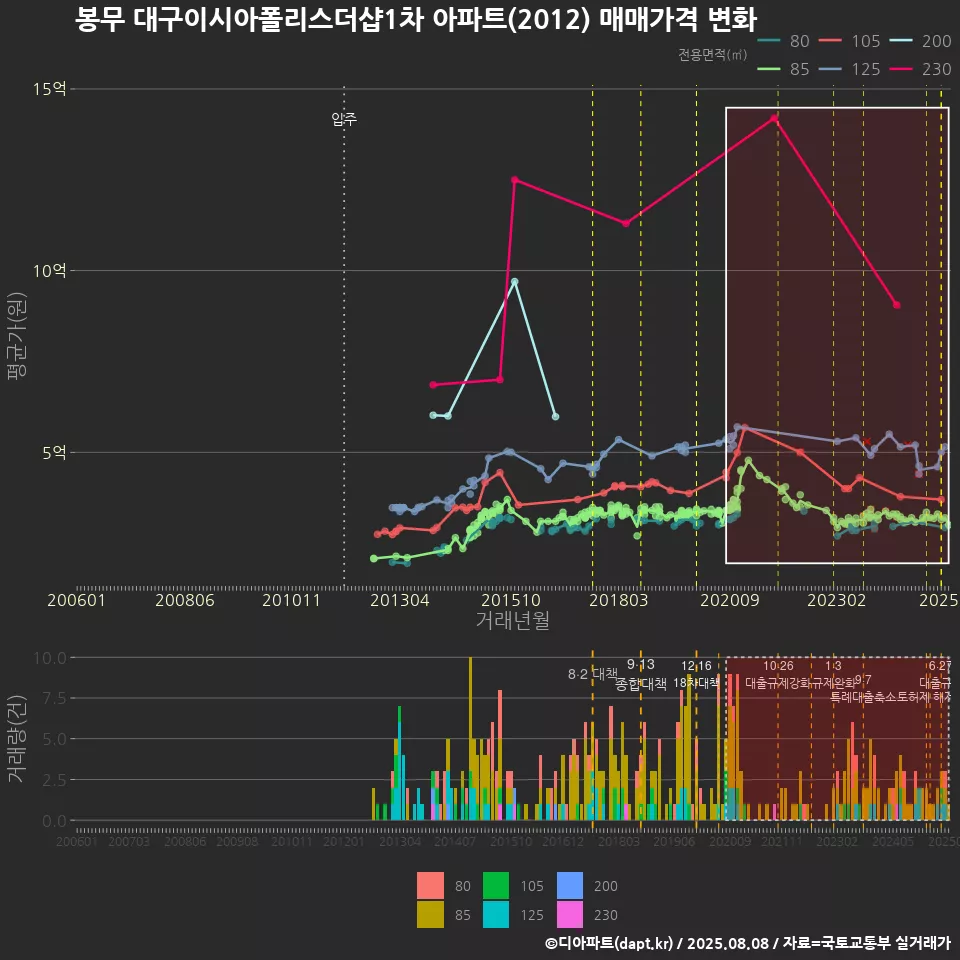Click the 평균가(원) y-axis title
The width and height of the screenshot is (960, 960).
point(17,336)
